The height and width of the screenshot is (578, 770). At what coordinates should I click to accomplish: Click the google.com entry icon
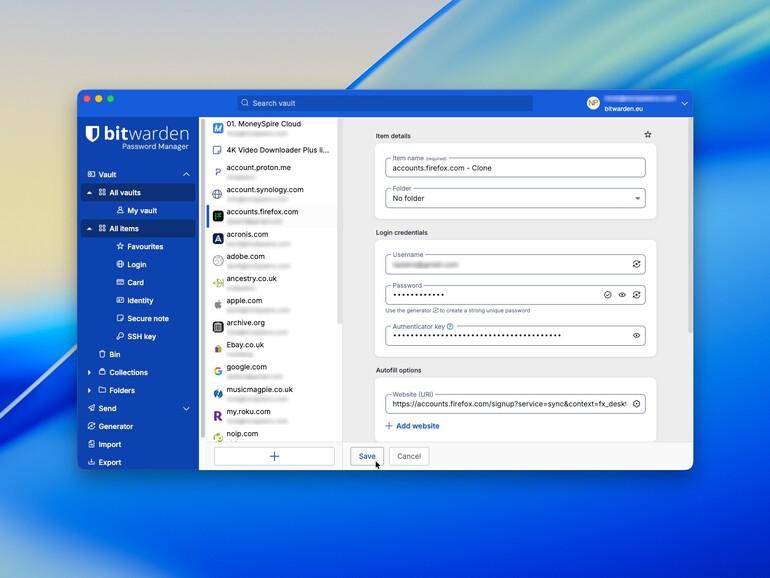pos(218,371)
